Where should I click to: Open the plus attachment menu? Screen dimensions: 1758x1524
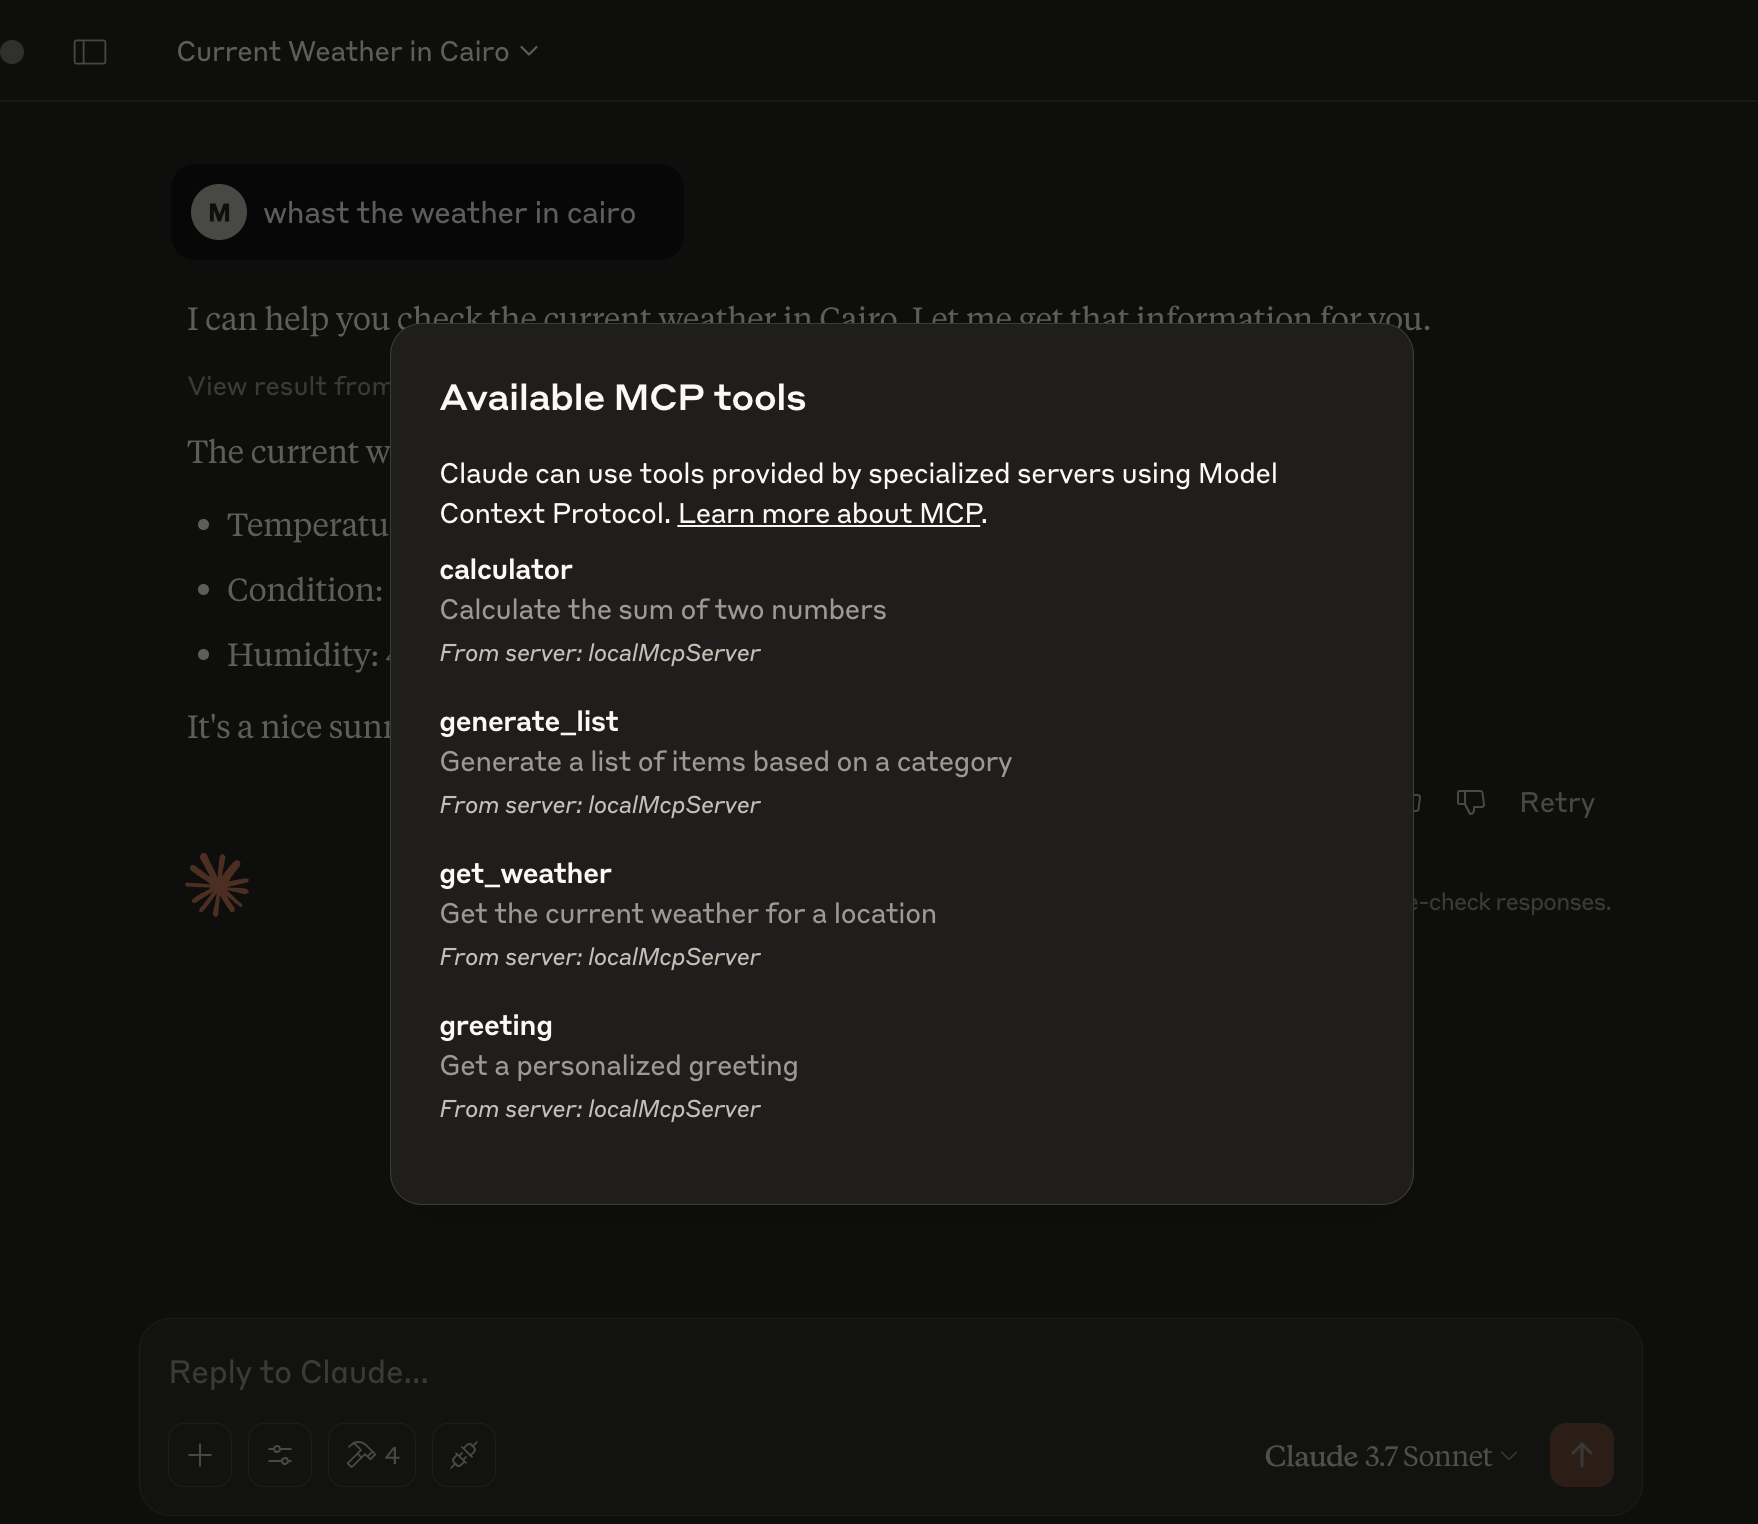pyautogui.click(x=200, y=1455)
